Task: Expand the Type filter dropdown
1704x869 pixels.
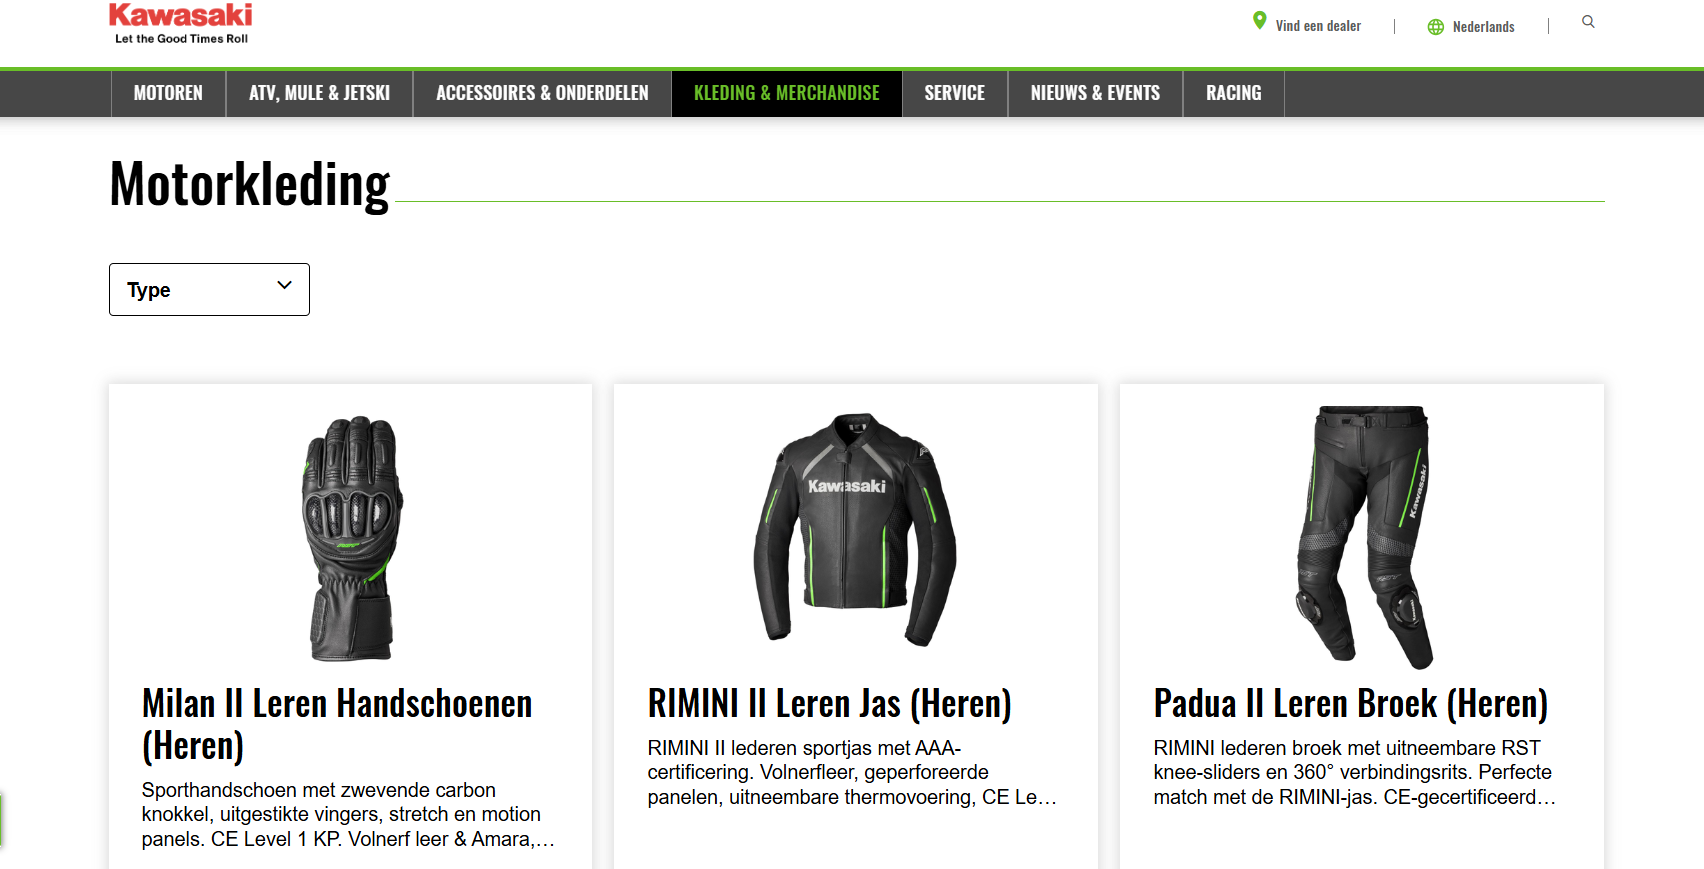Action: 209,290
